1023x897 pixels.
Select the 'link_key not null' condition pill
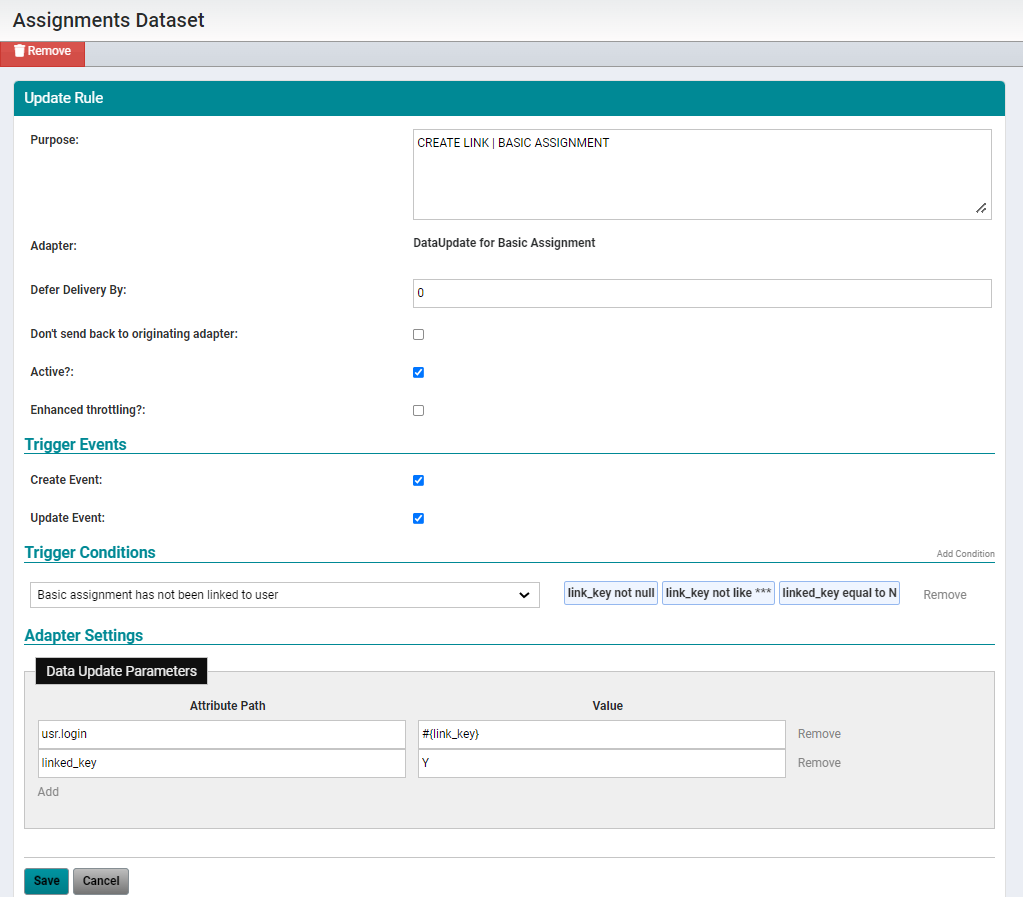point(610,592)
